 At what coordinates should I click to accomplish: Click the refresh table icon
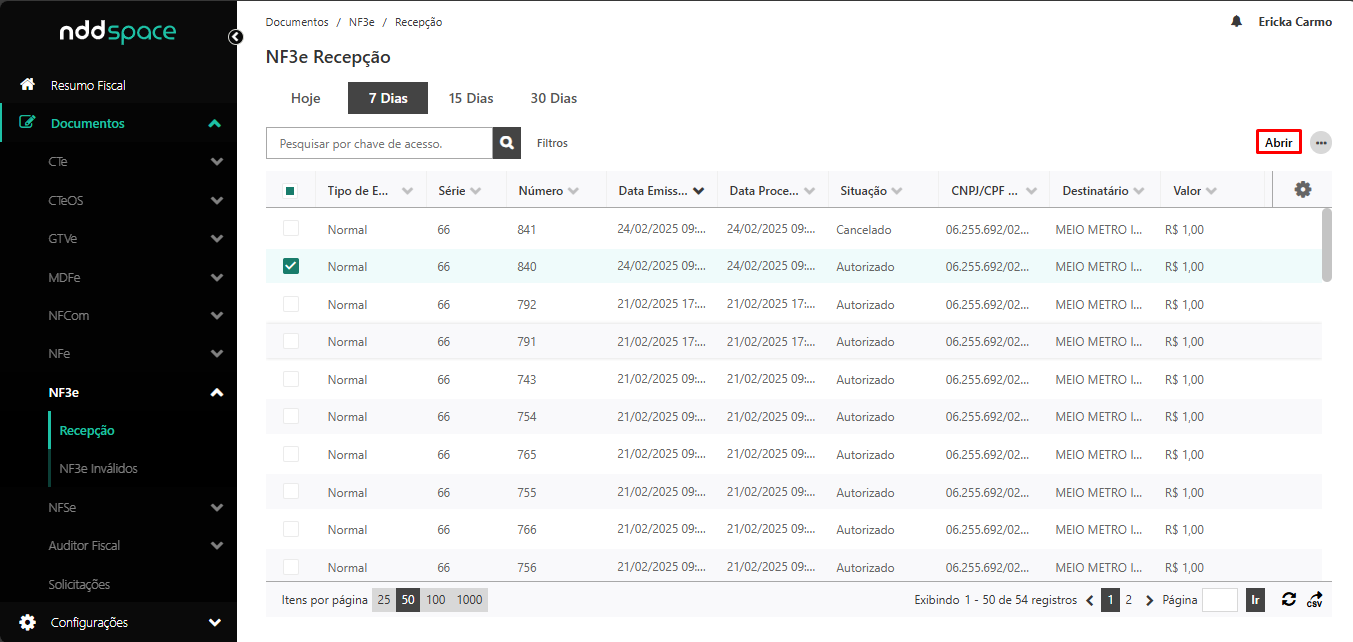click(x=1289, y=600)
